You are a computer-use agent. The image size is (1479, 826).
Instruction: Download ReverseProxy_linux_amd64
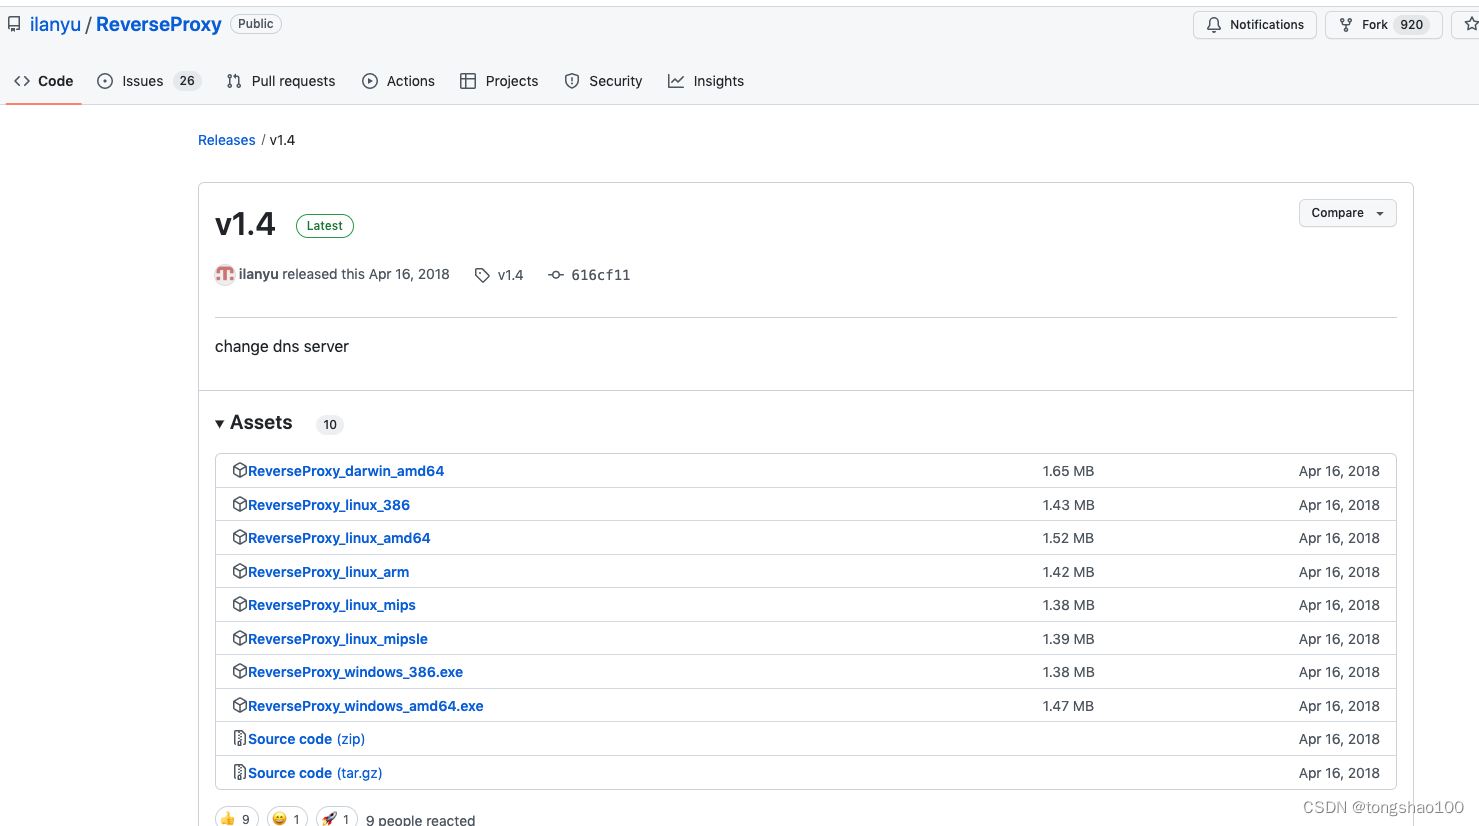[339, 538]
